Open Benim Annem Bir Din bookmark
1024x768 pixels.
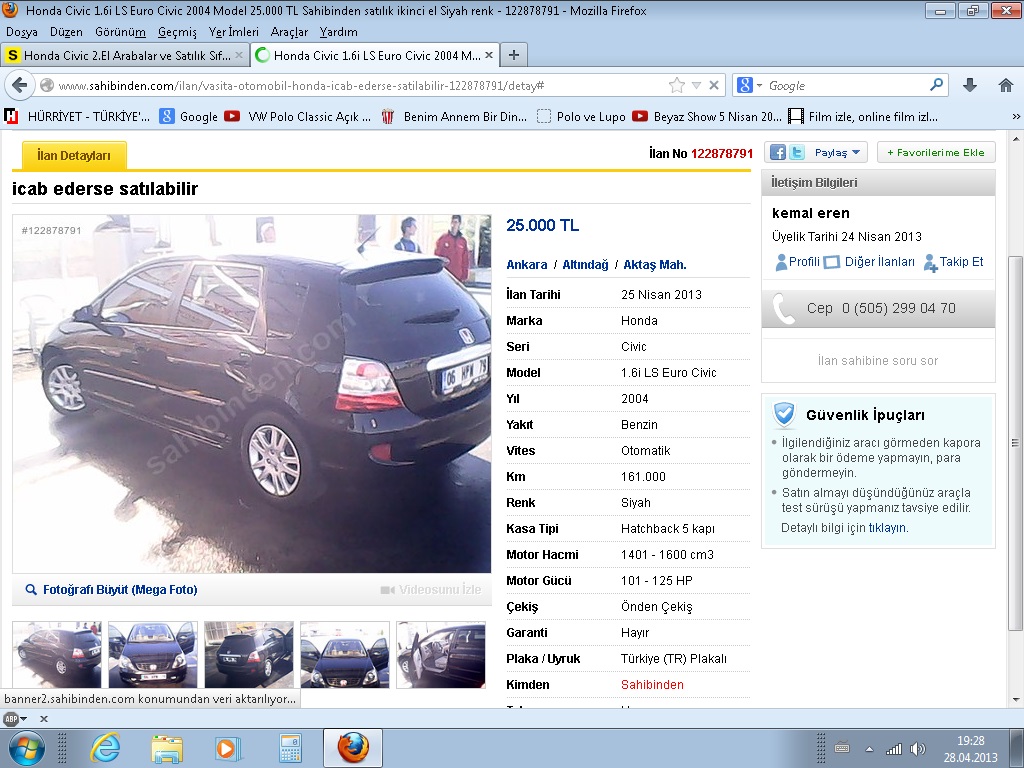tap(454, 117)
